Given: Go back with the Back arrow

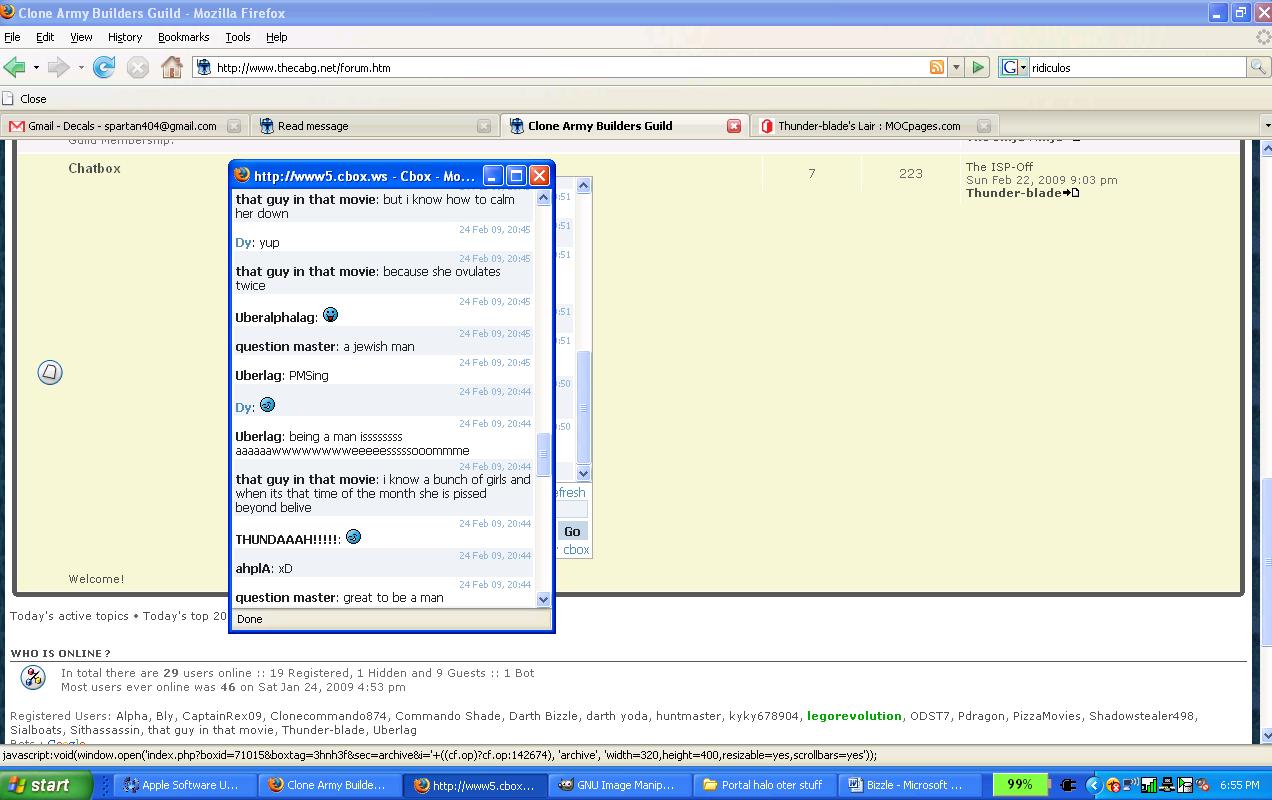Looking at the screenshot, I should 14,67.
